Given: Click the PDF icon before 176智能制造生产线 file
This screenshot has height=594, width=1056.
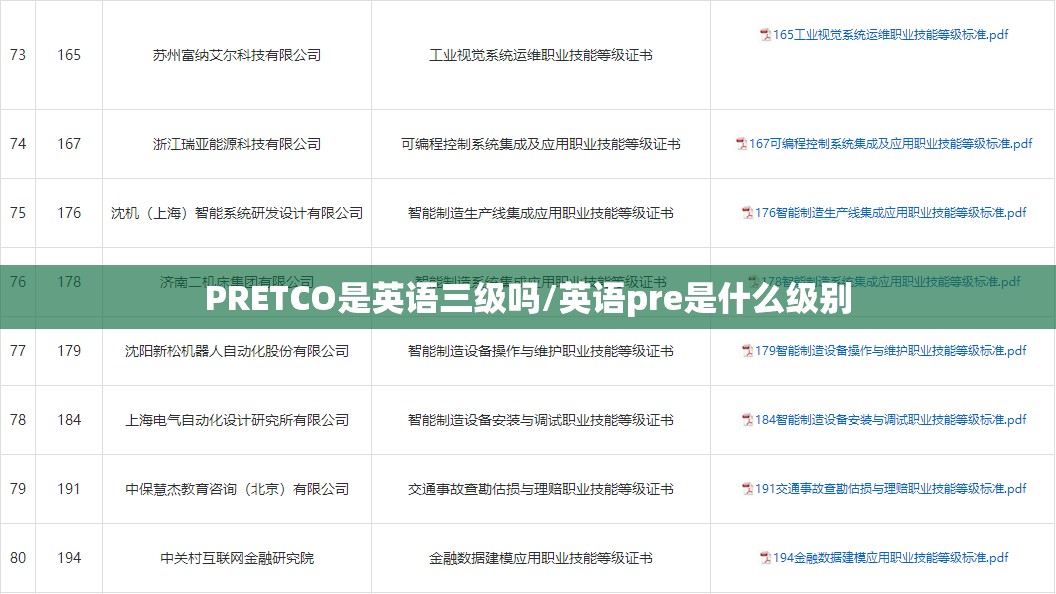Looking at the screenshot, I should [748, 213].
